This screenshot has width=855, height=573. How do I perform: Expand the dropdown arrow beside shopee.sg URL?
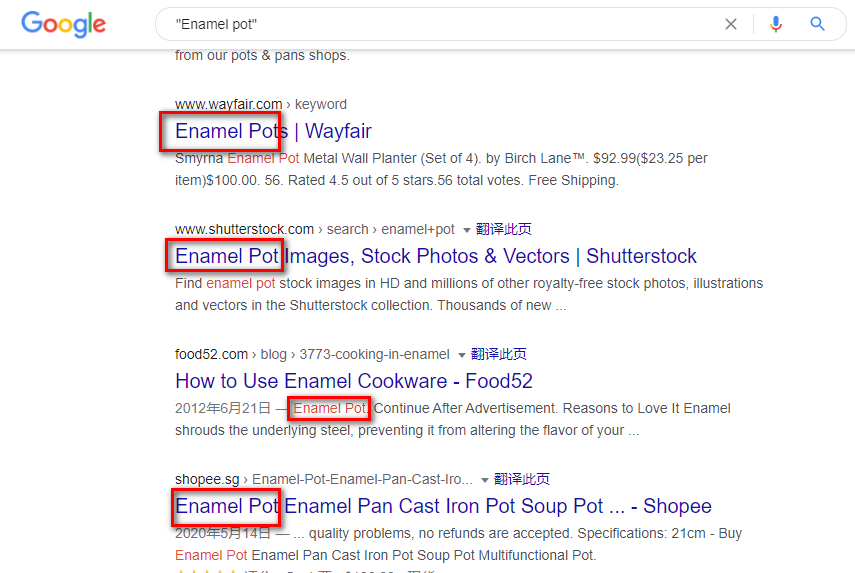click(485, 480)
